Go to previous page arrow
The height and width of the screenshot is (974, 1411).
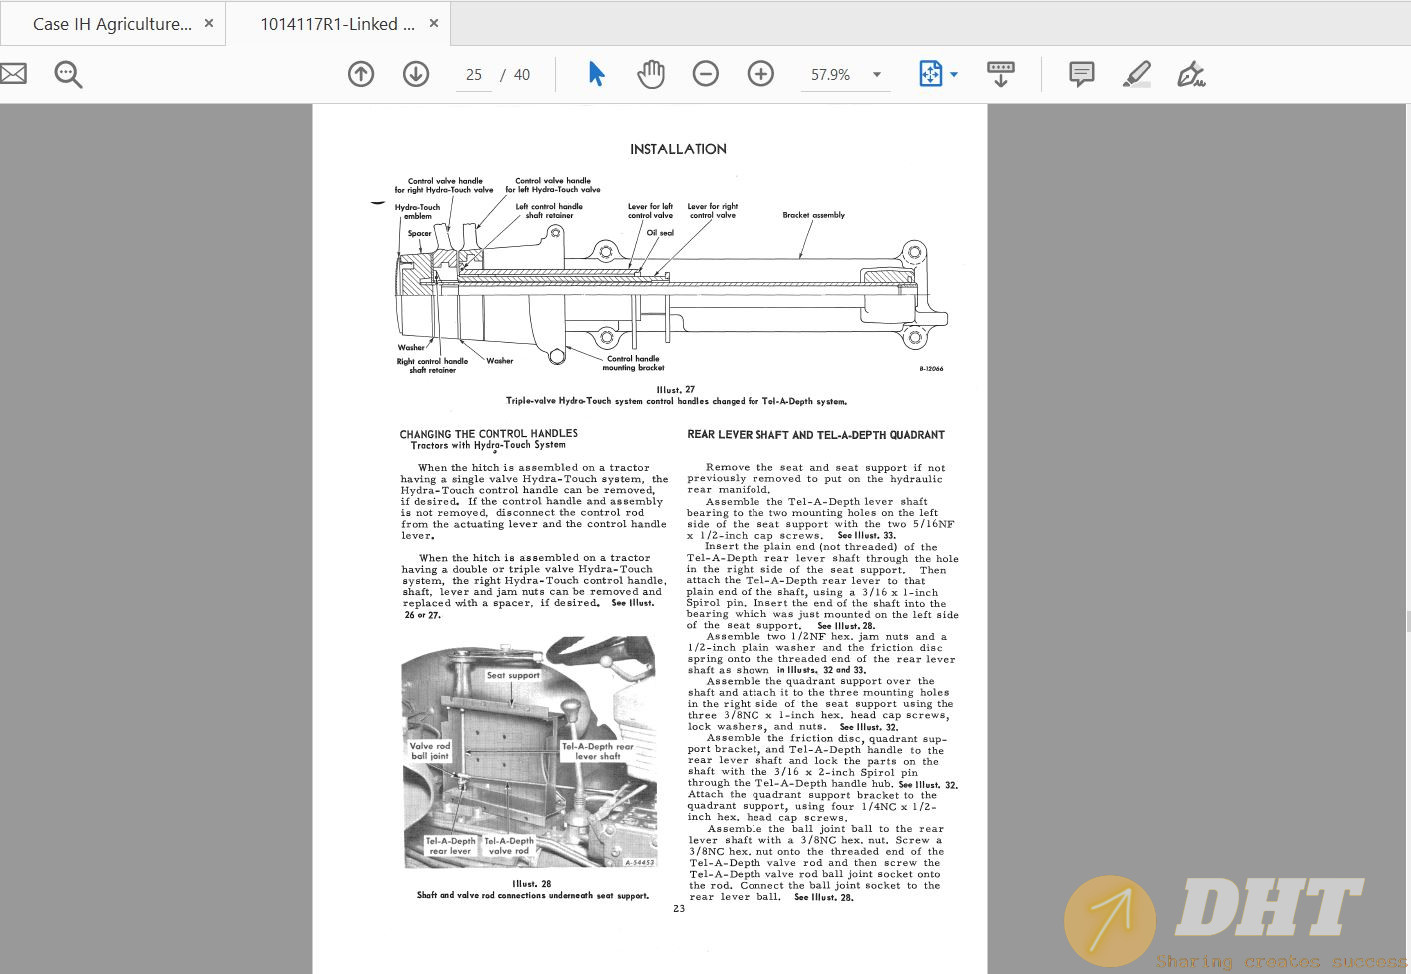[x=361, y=74]
